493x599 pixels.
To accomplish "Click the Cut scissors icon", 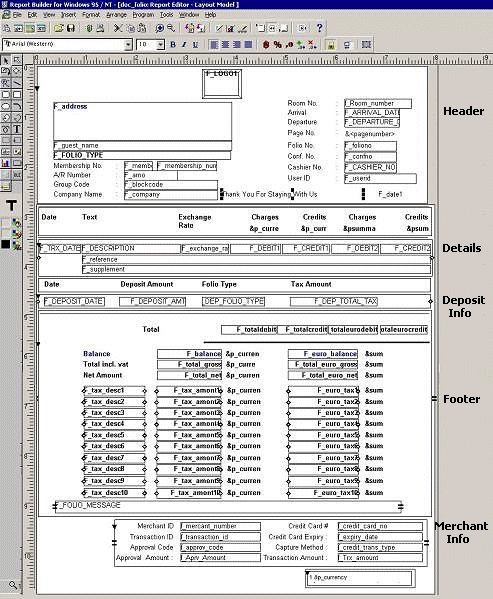I will pyautogui.click(x=118, y=28).
